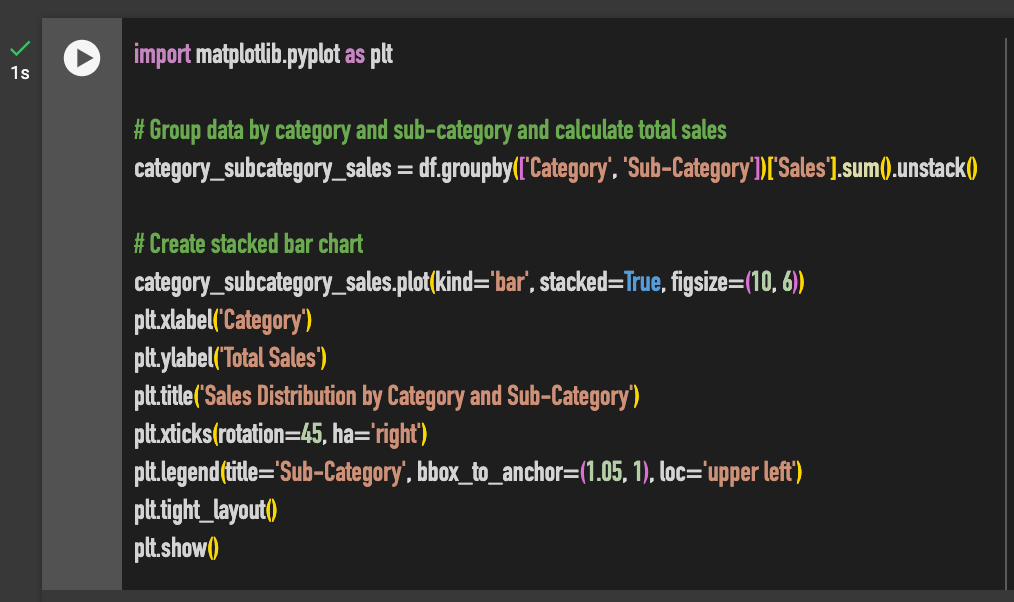Click the run cell play icon
Image resolution: width=1014 pixels, height=602 pixels.
[81, 57]
